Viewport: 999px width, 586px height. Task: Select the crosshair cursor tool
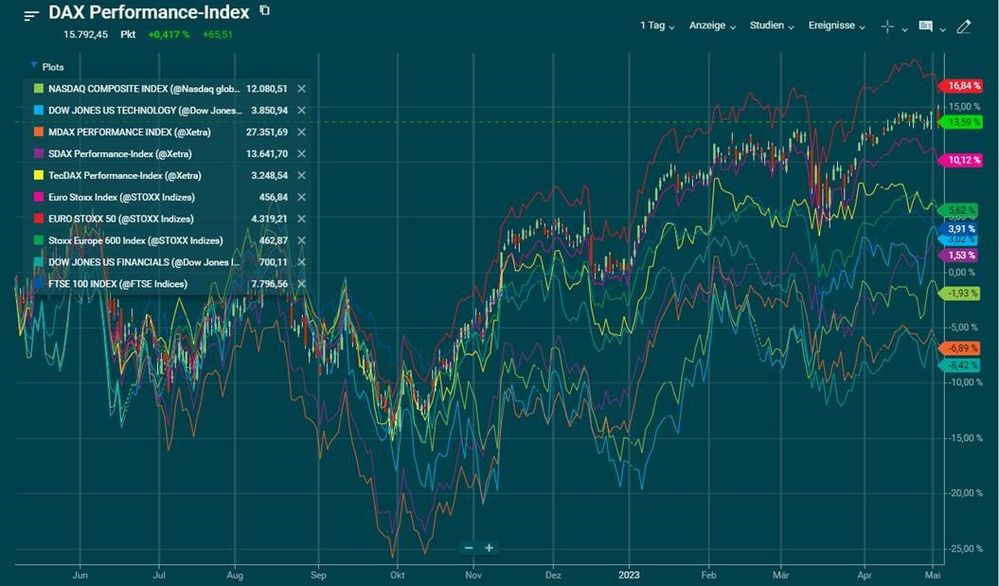(x=887, y=26)
